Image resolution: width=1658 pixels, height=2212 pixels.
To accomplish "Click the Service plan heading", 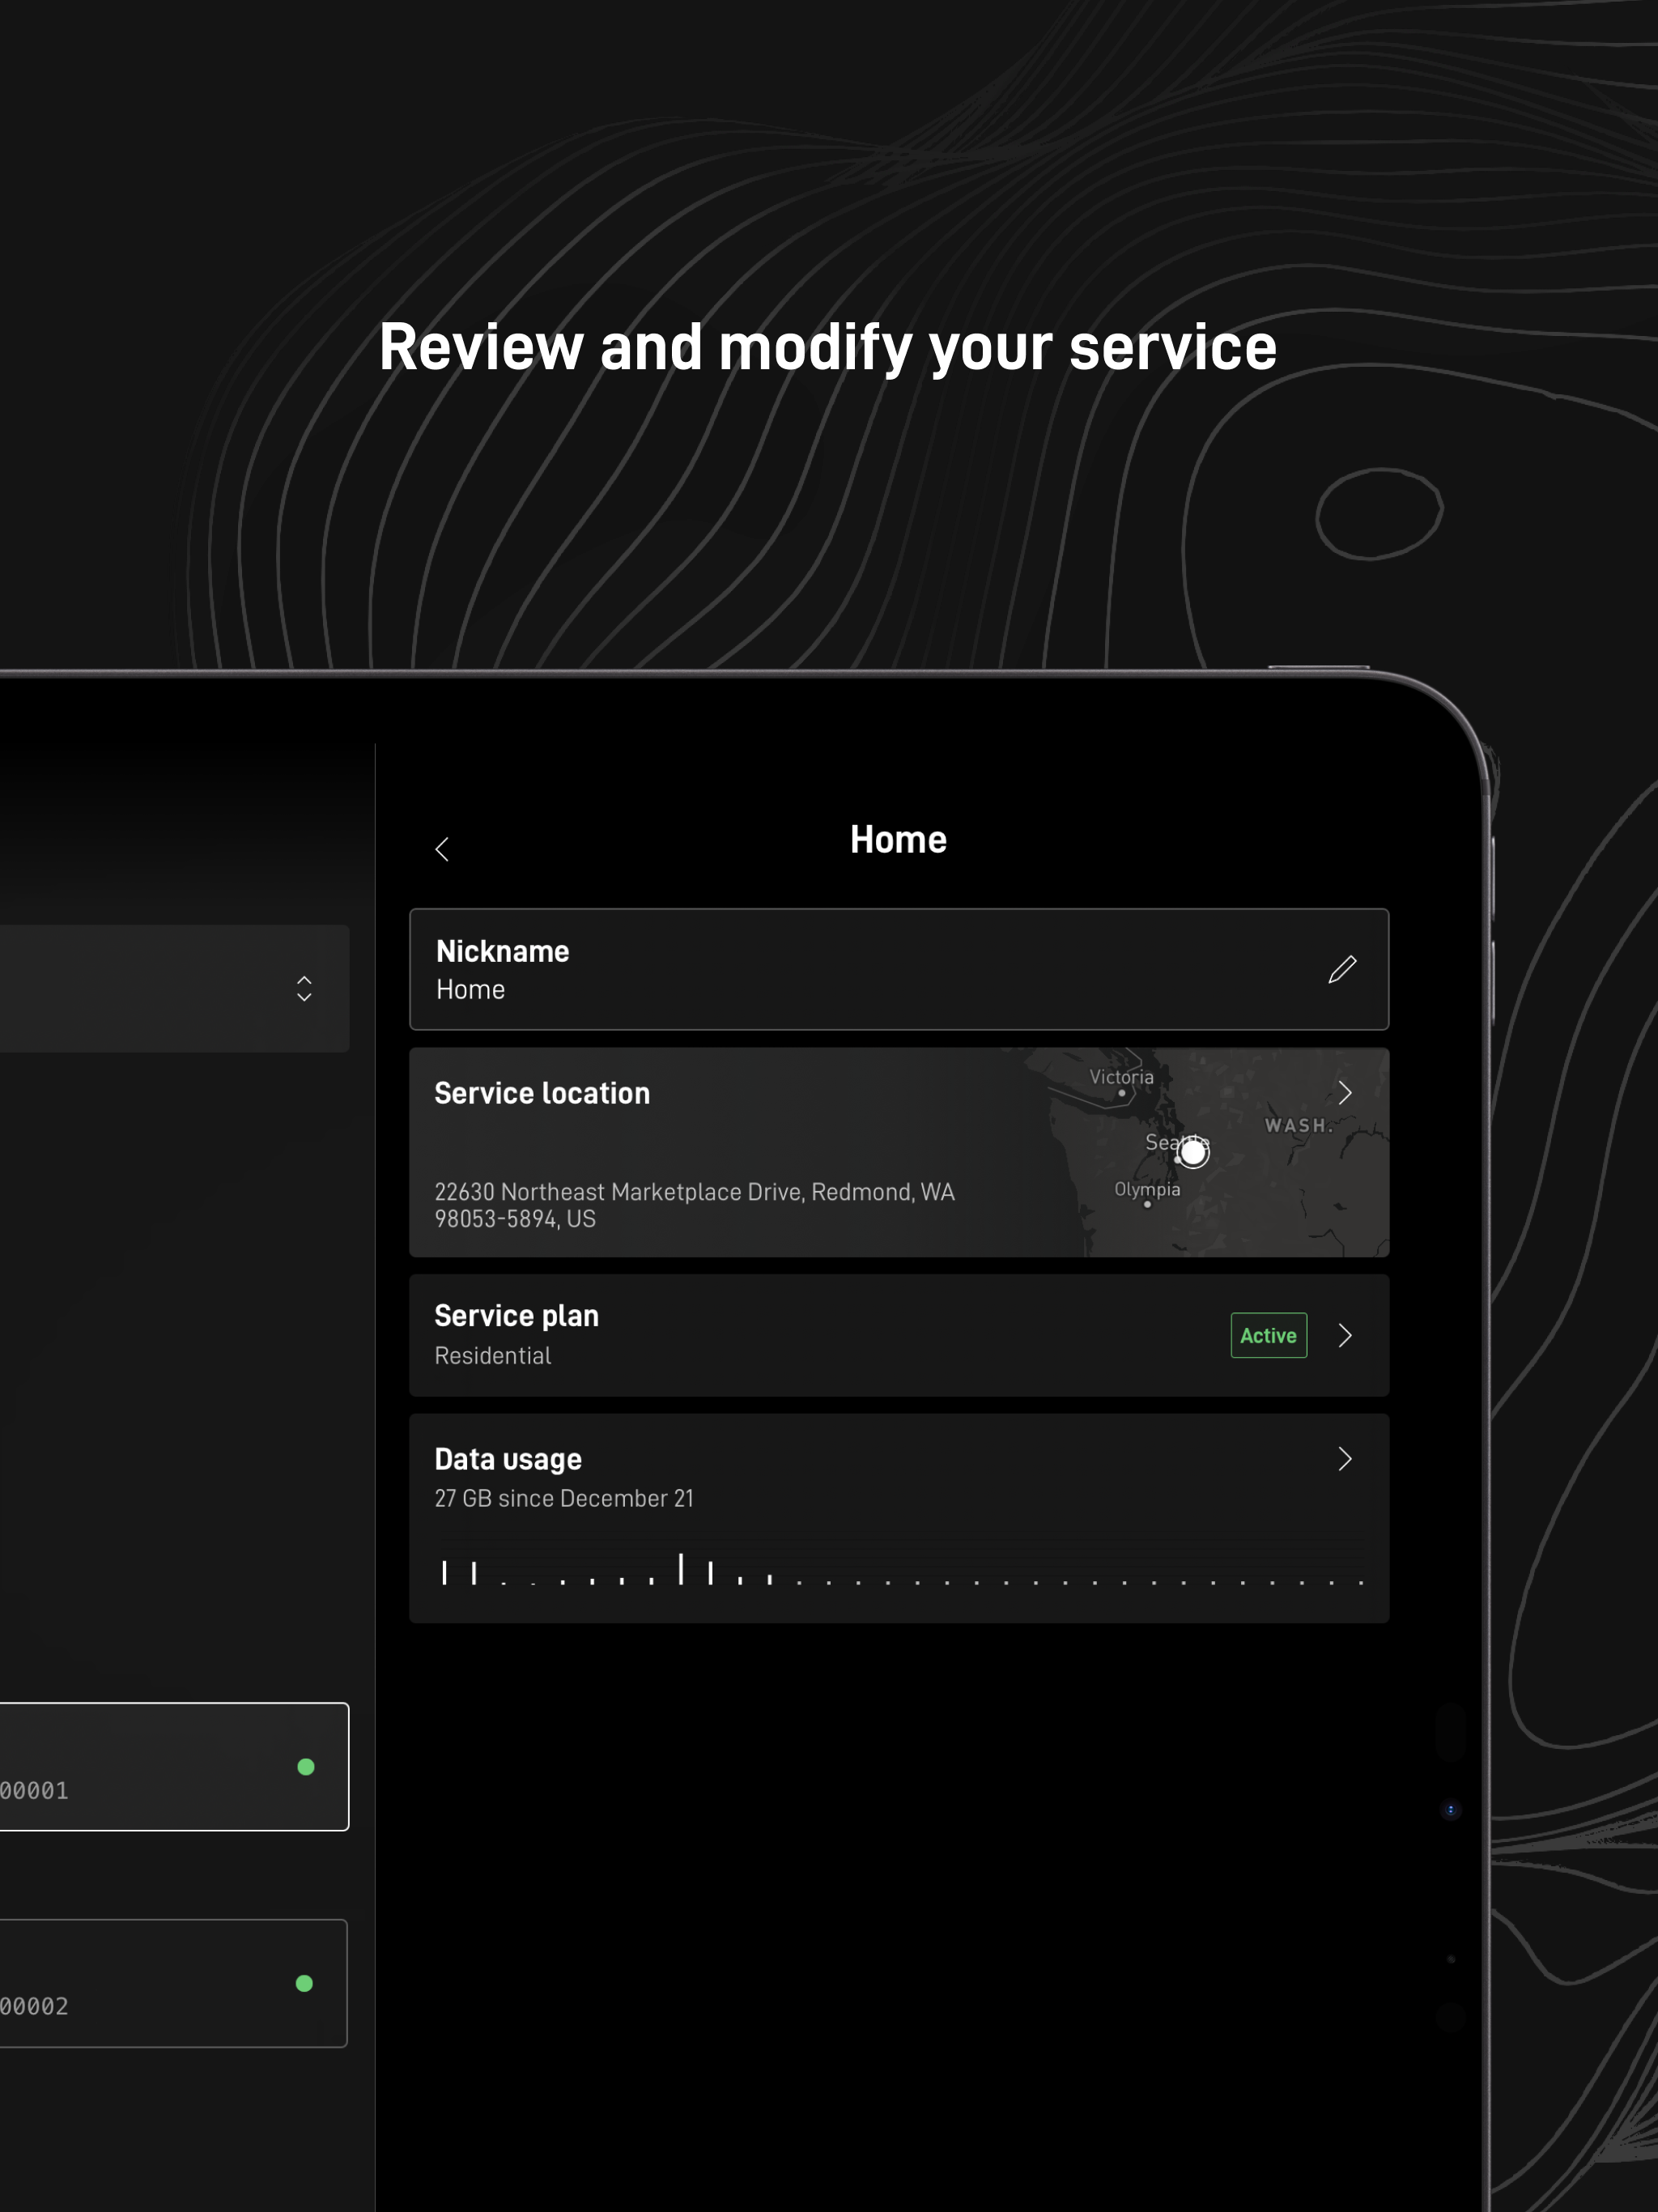I will tap(516, 1316).
